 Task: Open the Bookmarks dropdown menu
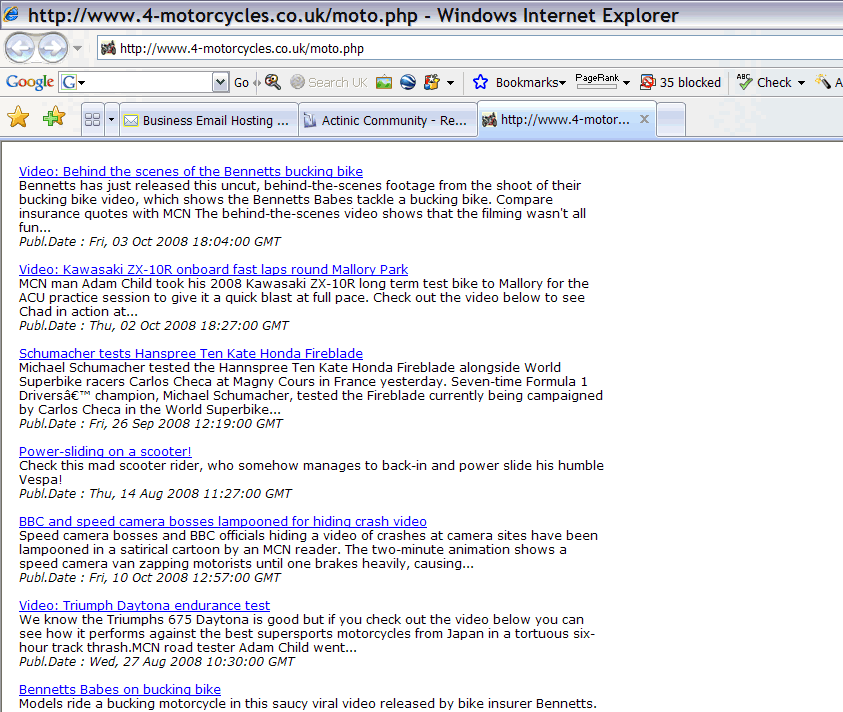coord(520,82)
